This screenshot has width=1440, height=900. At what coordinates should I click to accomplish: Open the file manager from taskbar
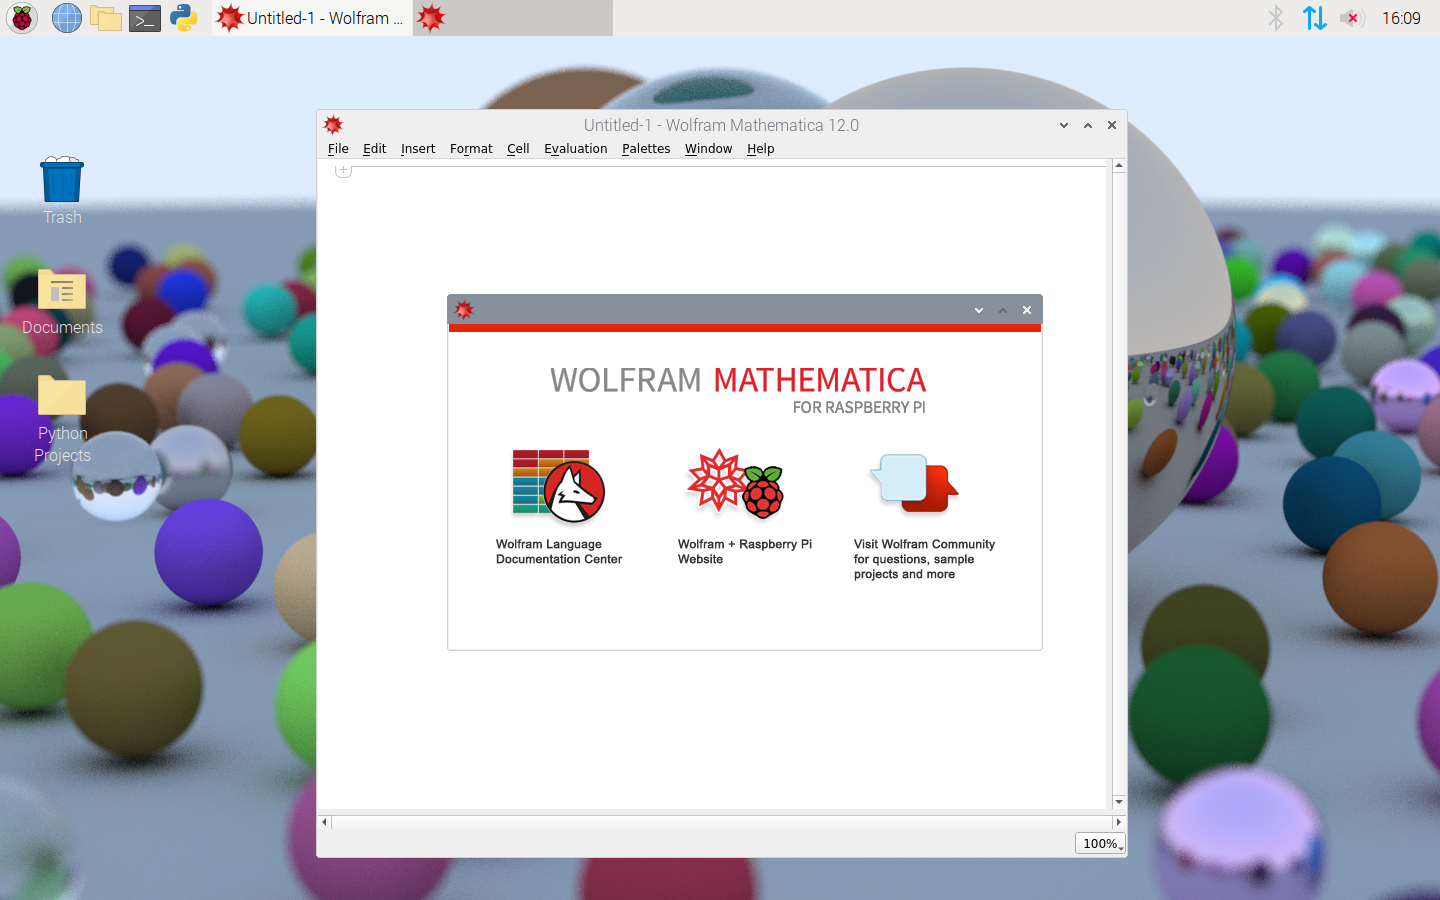(105, 18)
